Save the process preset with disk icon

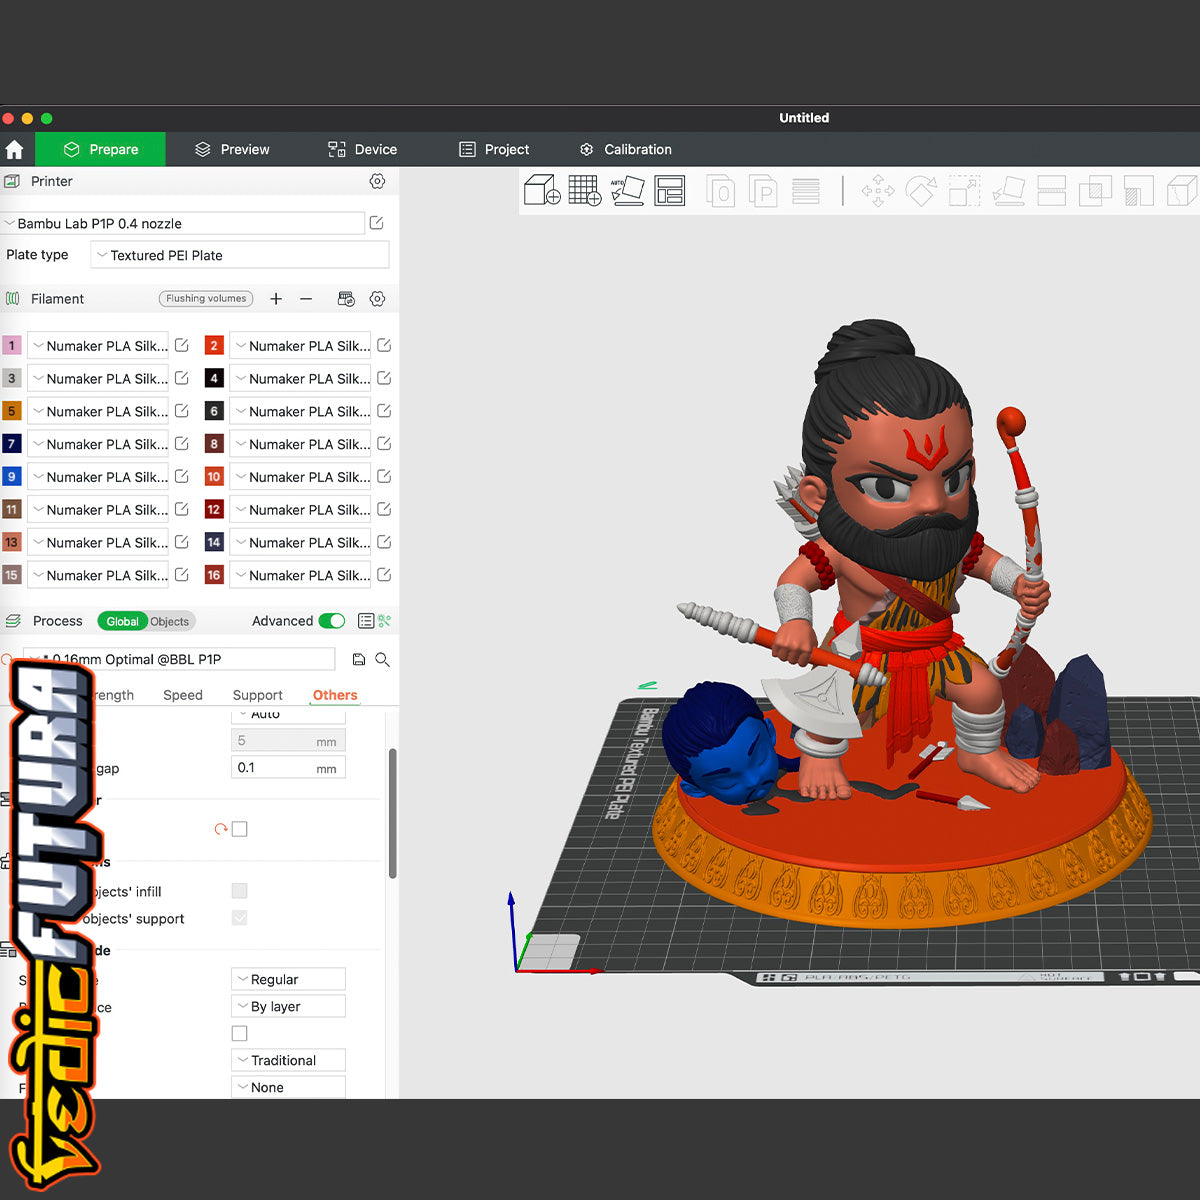[x=359, y=659]
